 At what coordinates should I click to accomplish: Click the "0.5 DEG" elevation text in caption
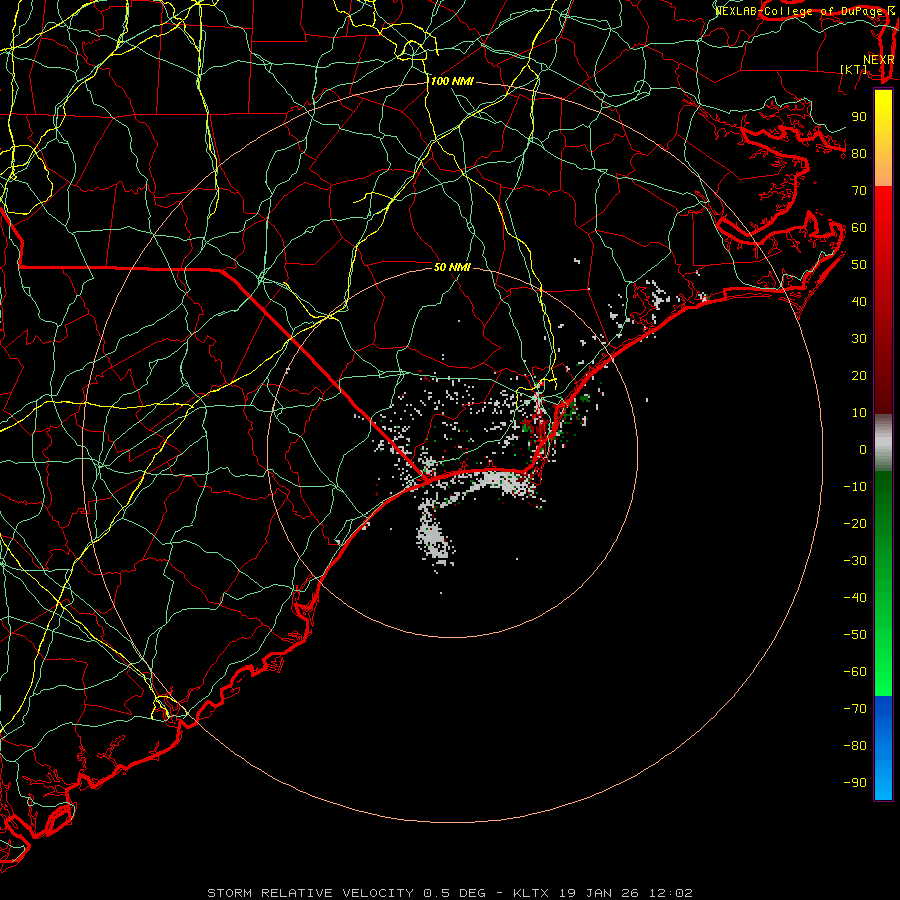455,893
